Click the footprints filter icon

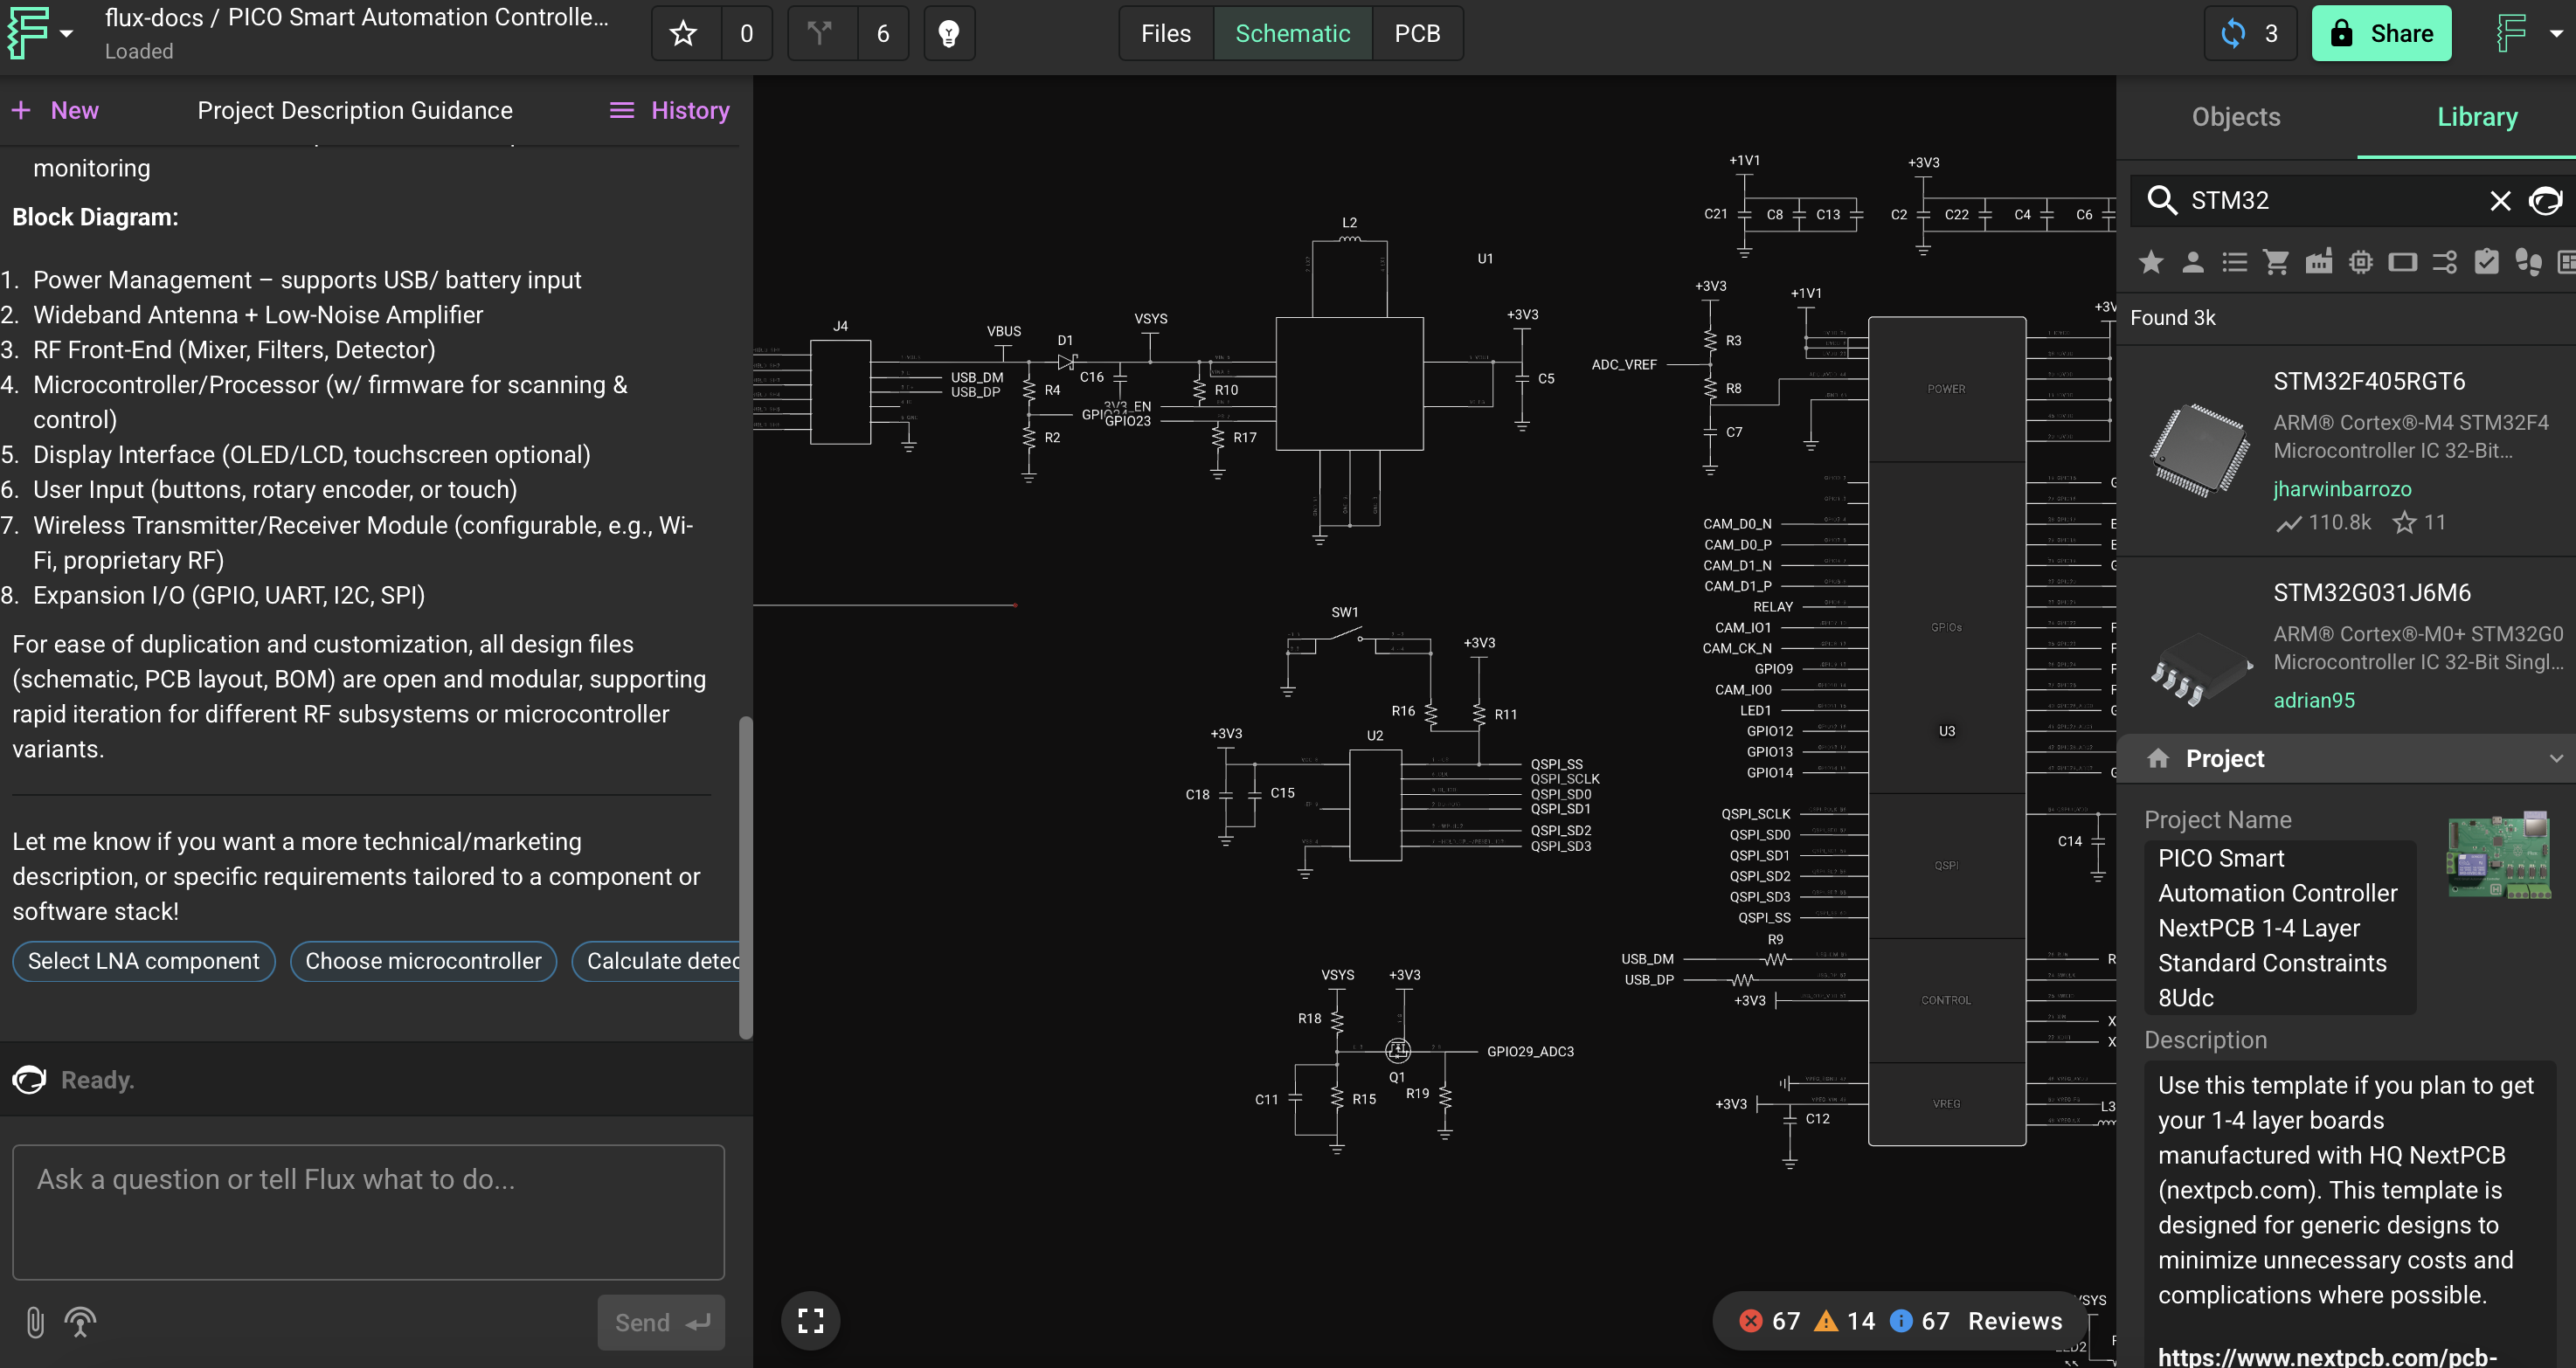coord(2528,263)
